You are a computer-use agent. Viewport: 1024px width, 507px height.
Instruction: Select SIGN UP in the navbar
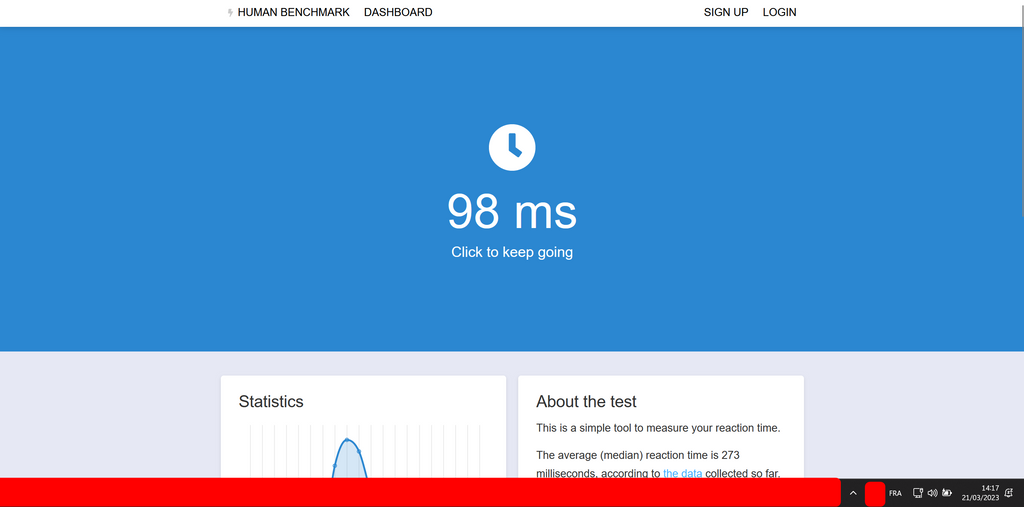pyautogui.click(x=726, y=13)
